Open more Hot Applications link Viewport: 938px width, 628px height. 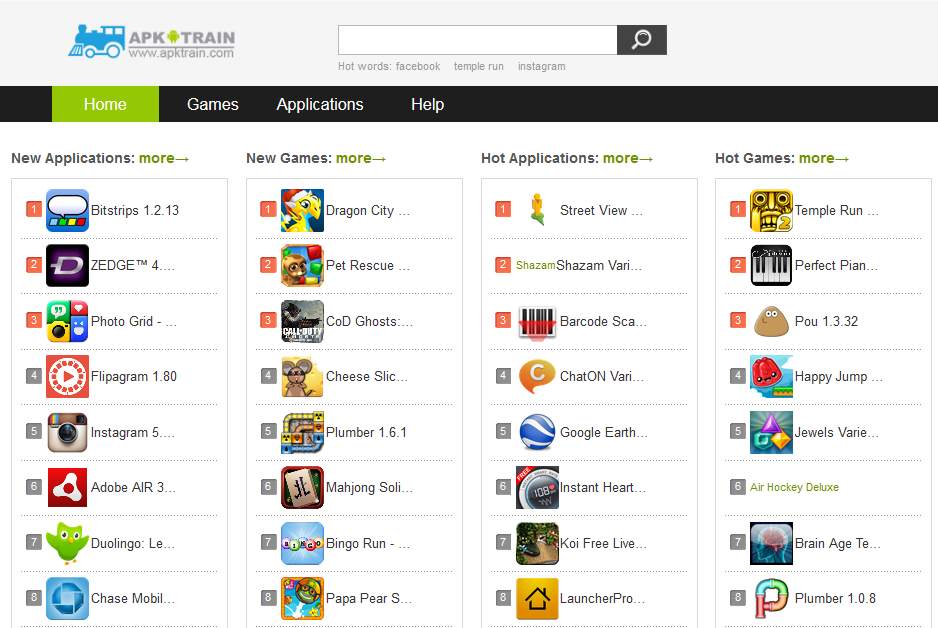(x=628, y=158)
